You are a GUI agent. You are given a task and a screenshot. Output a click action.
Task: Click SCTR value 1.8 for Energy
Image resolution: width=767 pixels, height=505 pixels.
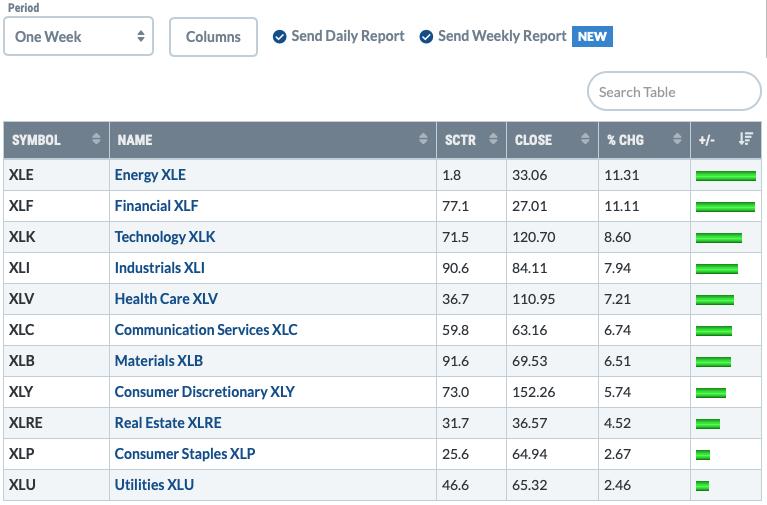click(x=451, y=175)
